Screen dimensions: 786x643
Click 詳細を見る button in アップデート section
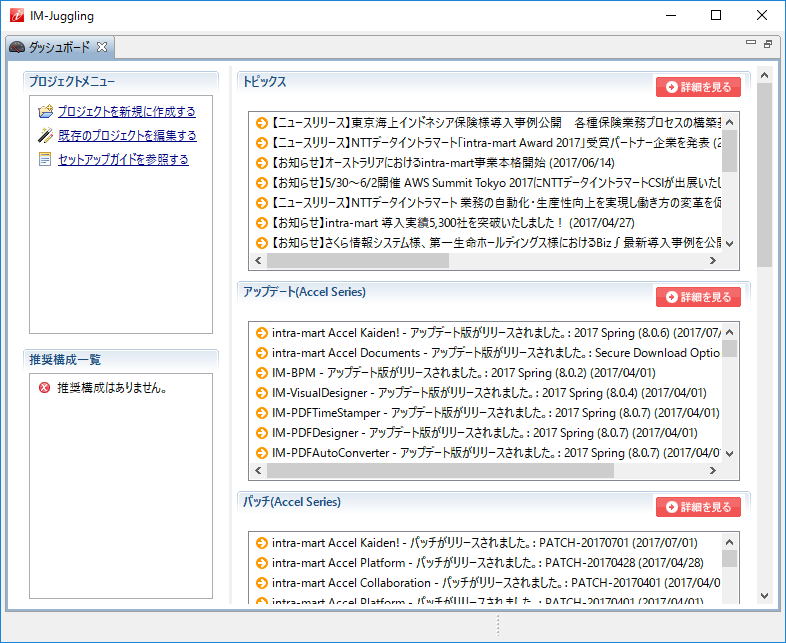coord(698,297)
